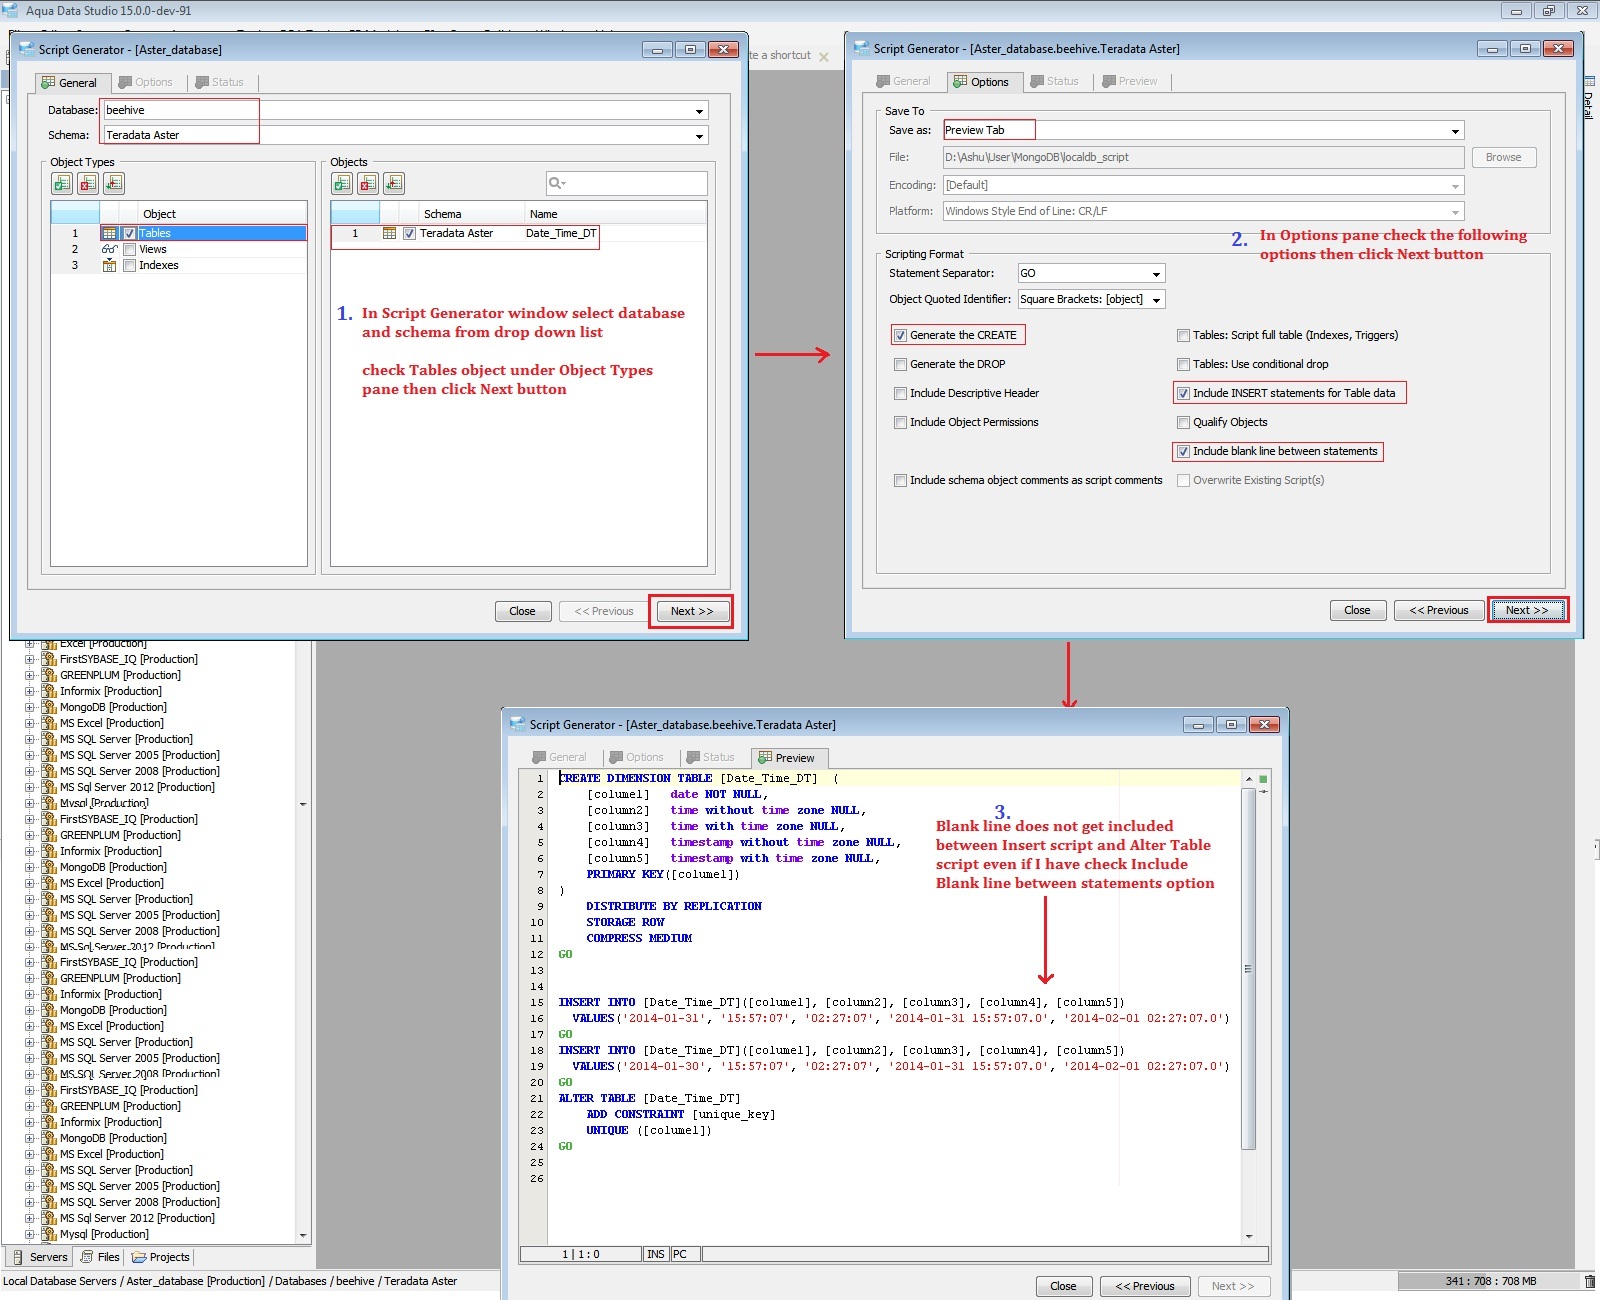Screen dimensions: 1600x1300
Task: Click invert selection icon in Objects pane
Action: point(394,183)
